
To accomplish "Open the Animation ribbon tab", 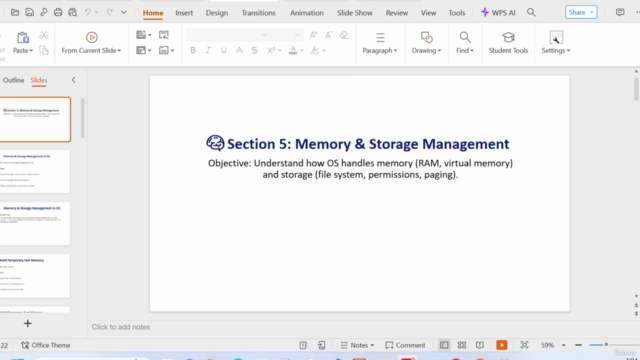I will coord(307,13).
